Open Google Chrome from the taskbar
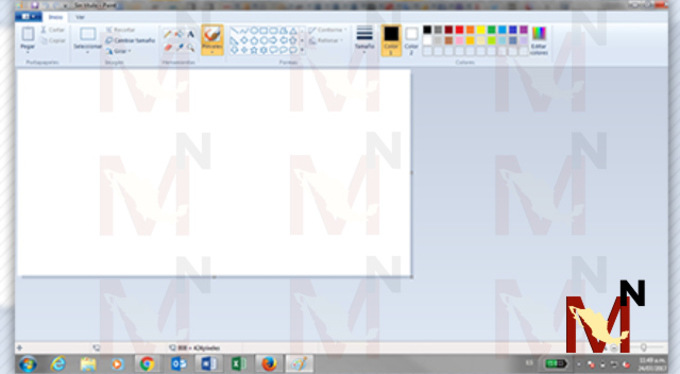The width and height of the screenshot is (680, 374). click(147, 364)
